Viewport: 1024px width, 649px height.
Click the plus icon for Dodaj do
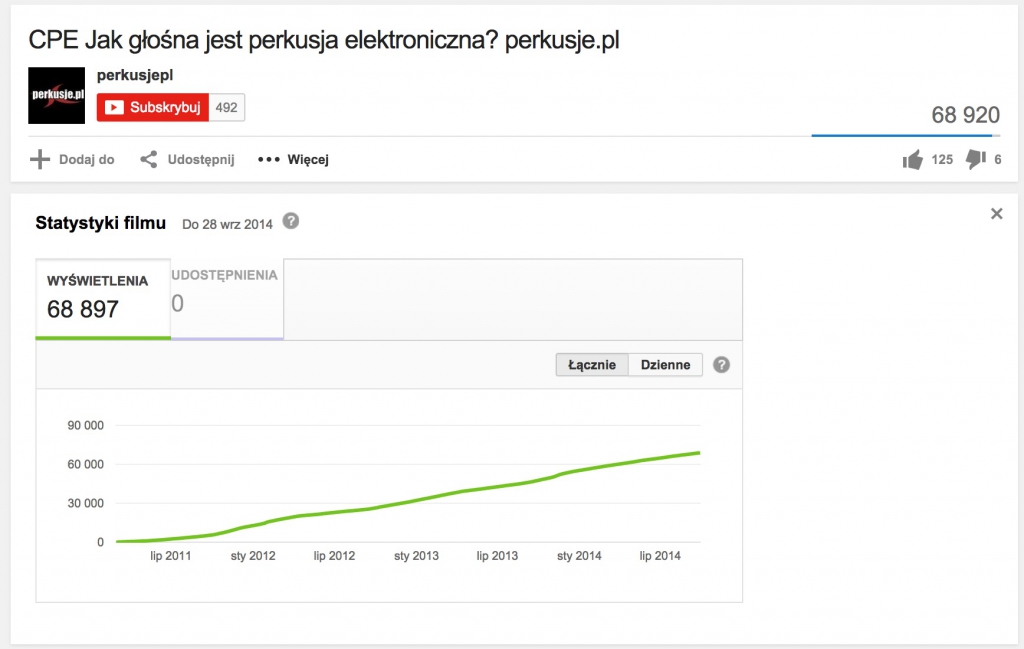click(x=40, y=160)
